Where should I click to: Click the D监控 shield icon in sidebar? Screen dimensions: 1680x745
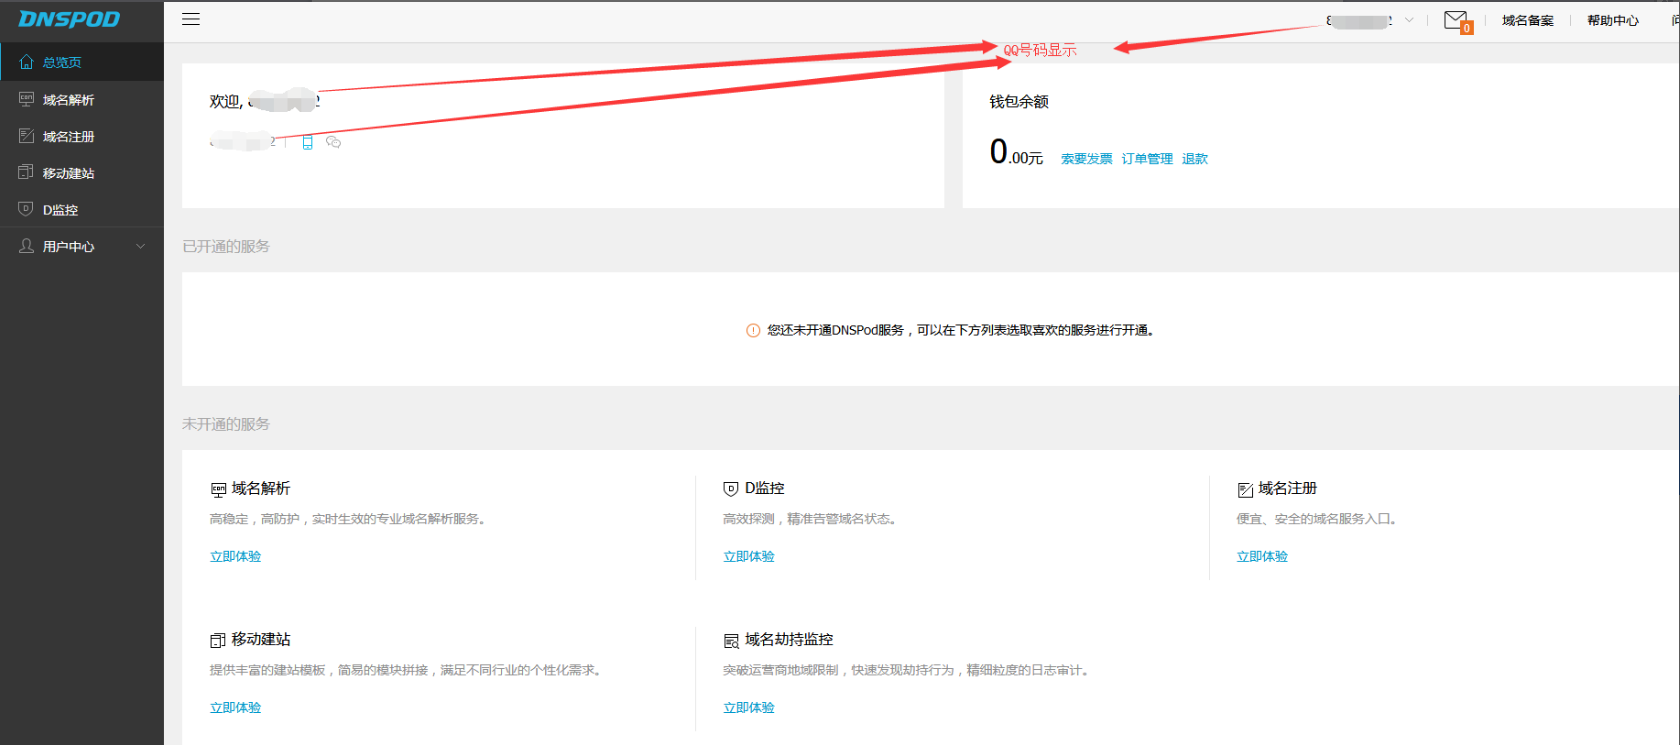pos(27,209)
